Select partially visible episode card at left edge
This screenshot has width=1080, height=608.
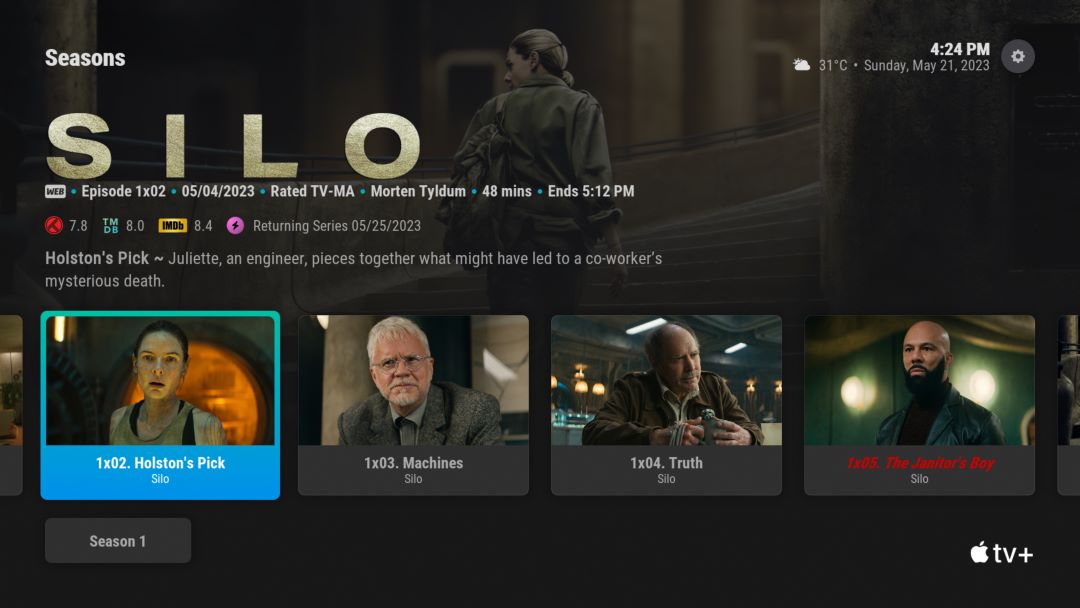pyautogui.click(x=11, y=405)
